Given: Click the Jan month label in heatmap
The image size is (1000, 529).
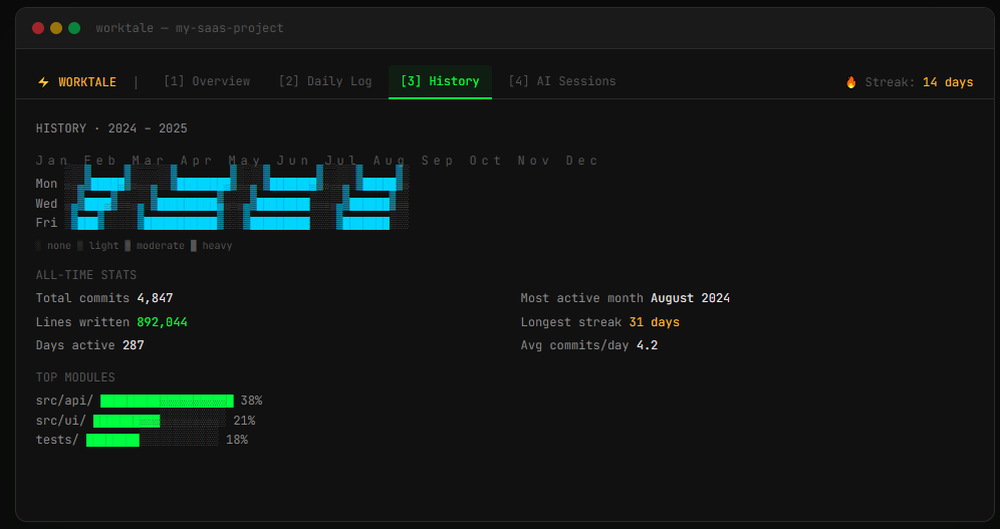Looking at the screenshot, I should coord(51,160).
